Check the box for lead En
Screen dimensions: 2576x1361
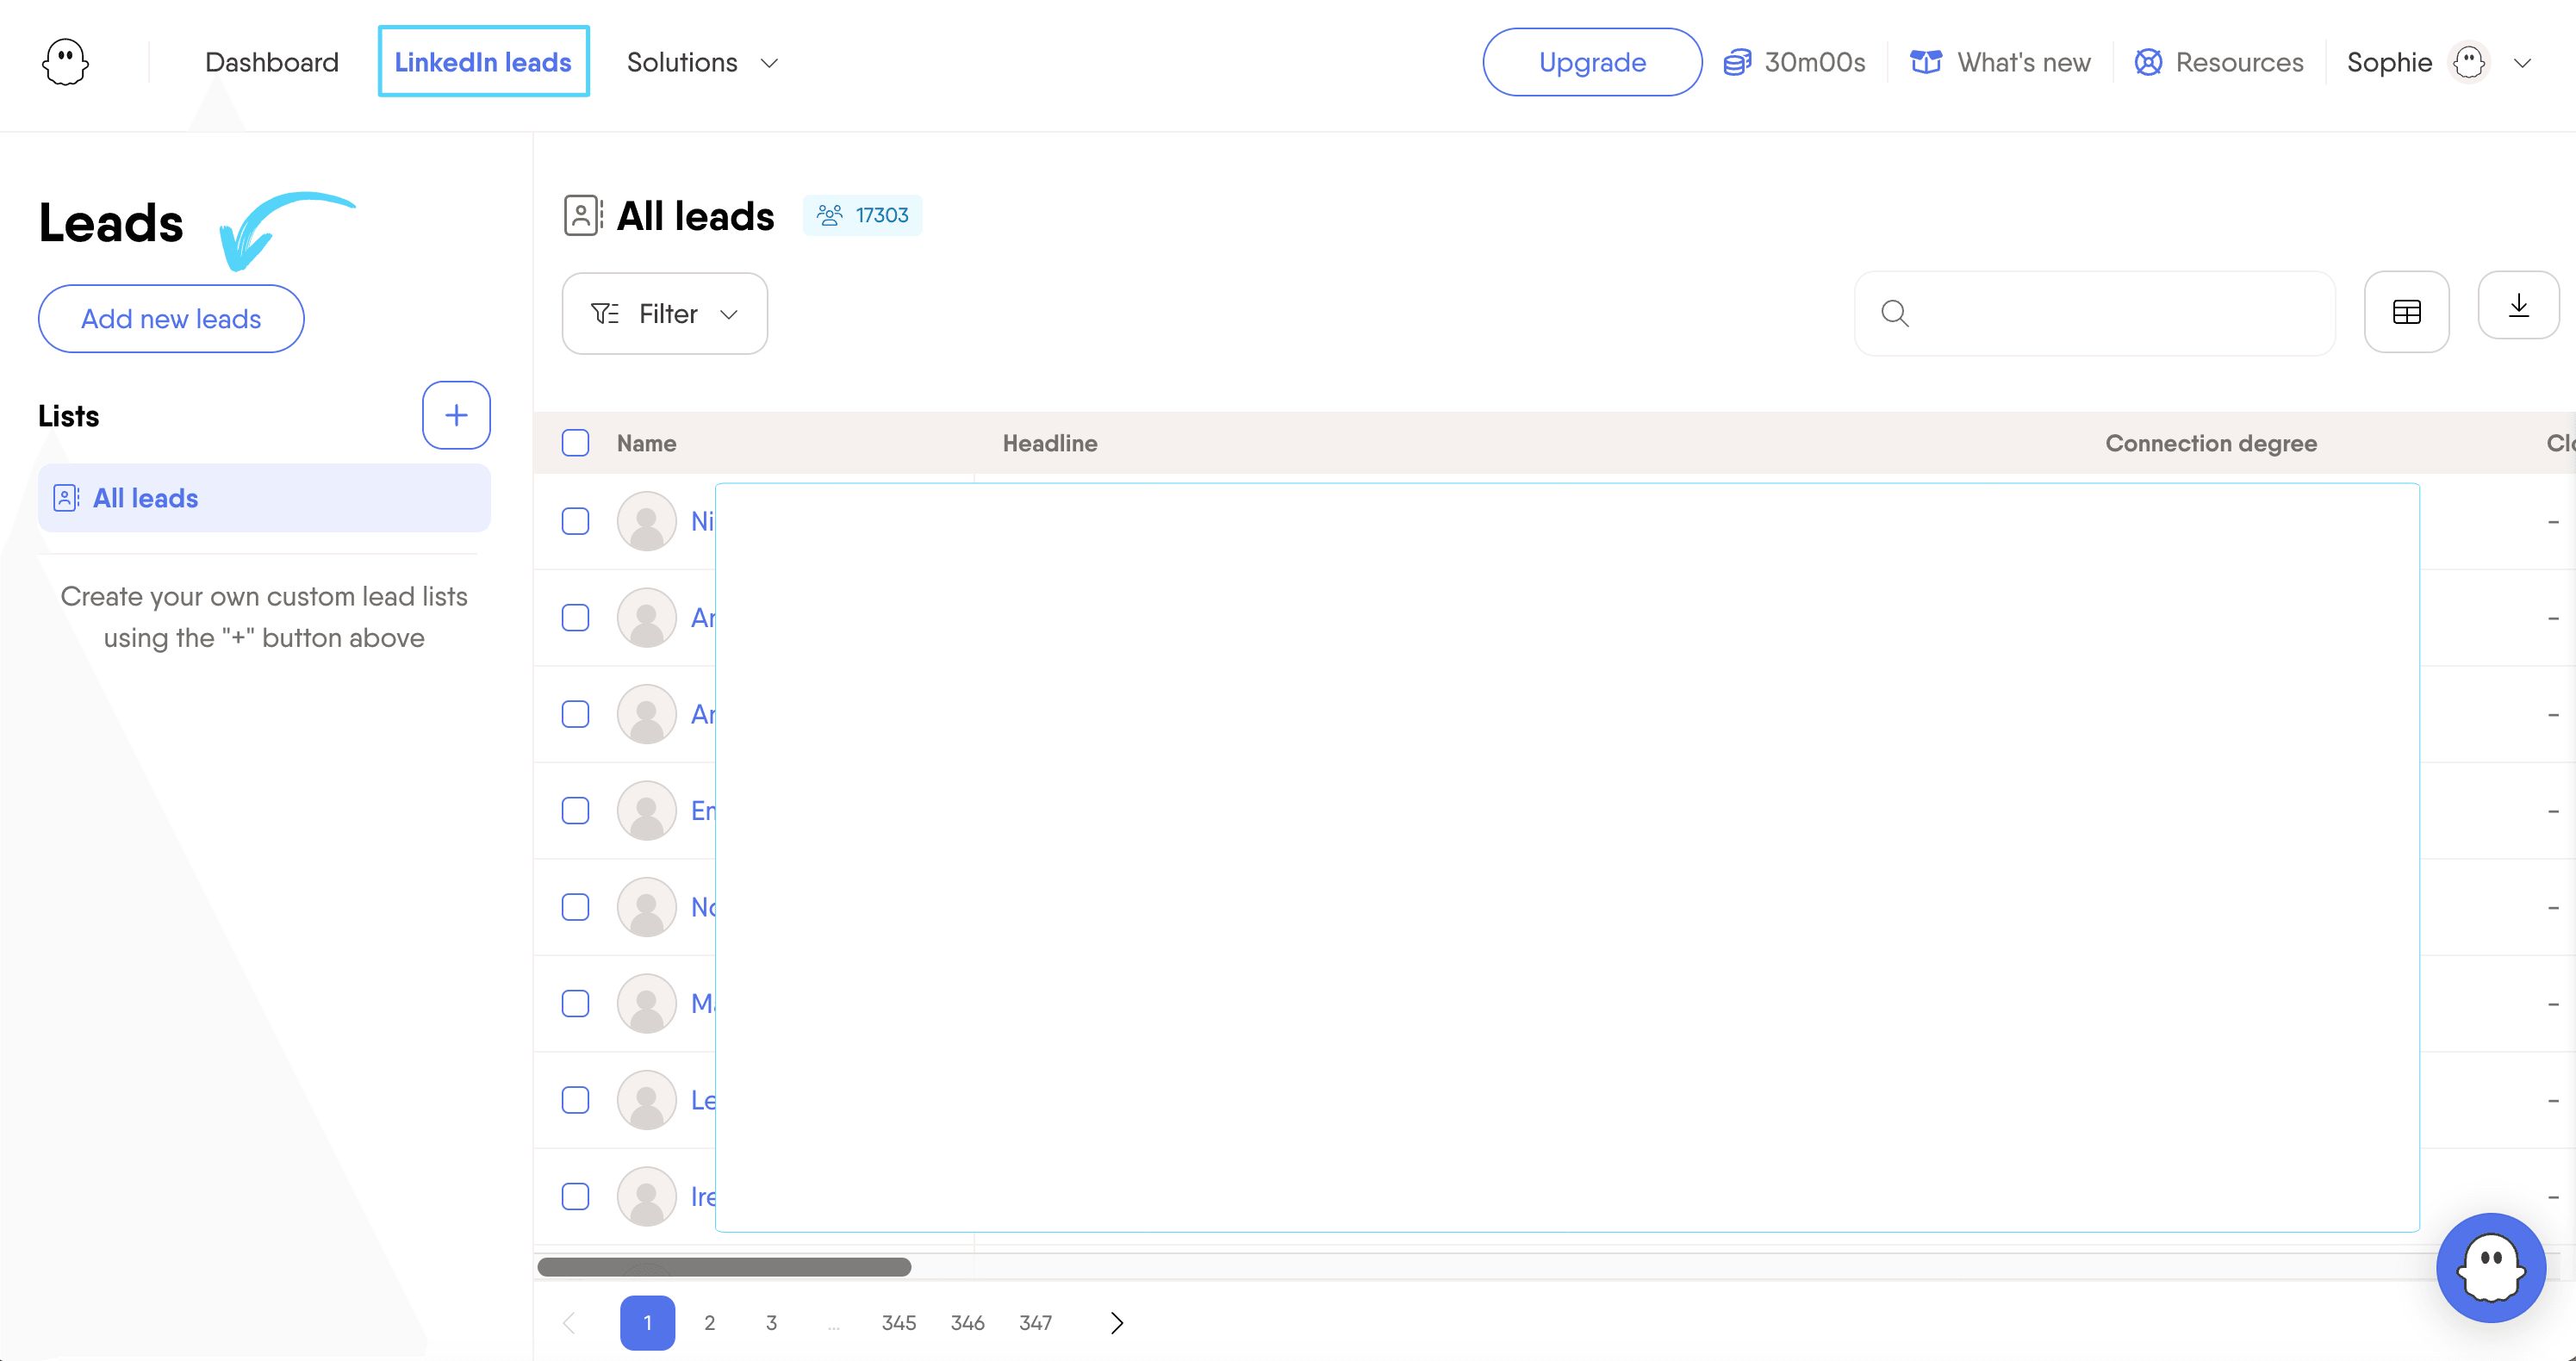pyautogui.click(x=575, y=810)
